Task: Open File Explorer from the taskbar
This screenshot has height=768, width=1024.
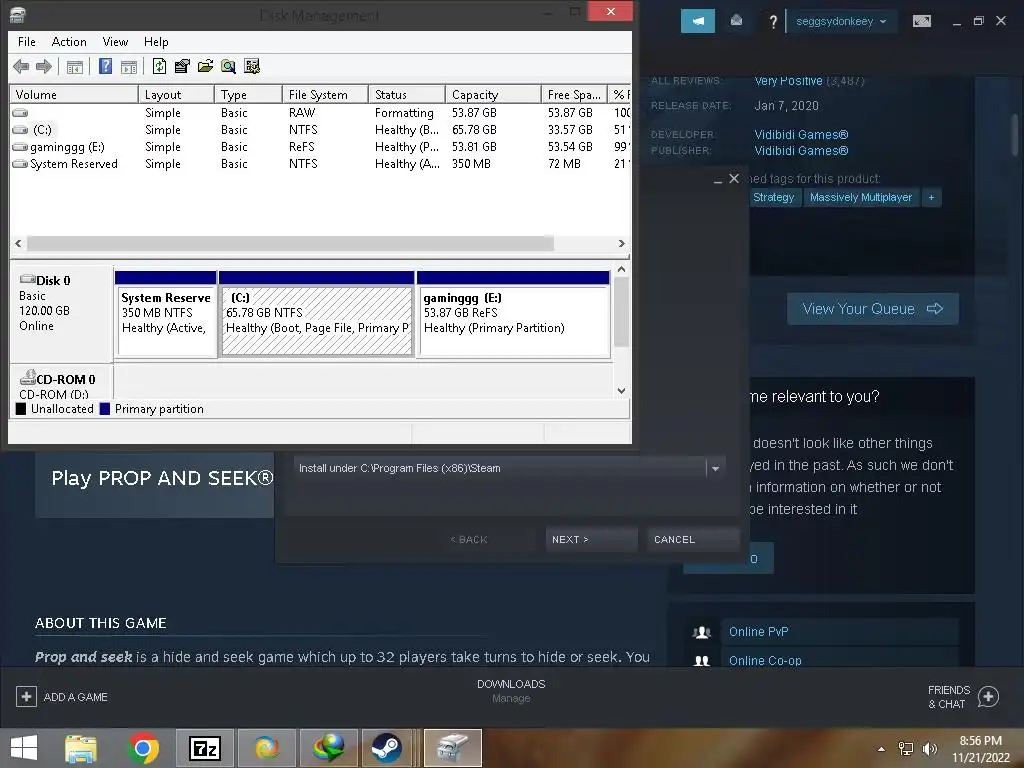Action: coord(81,748)
